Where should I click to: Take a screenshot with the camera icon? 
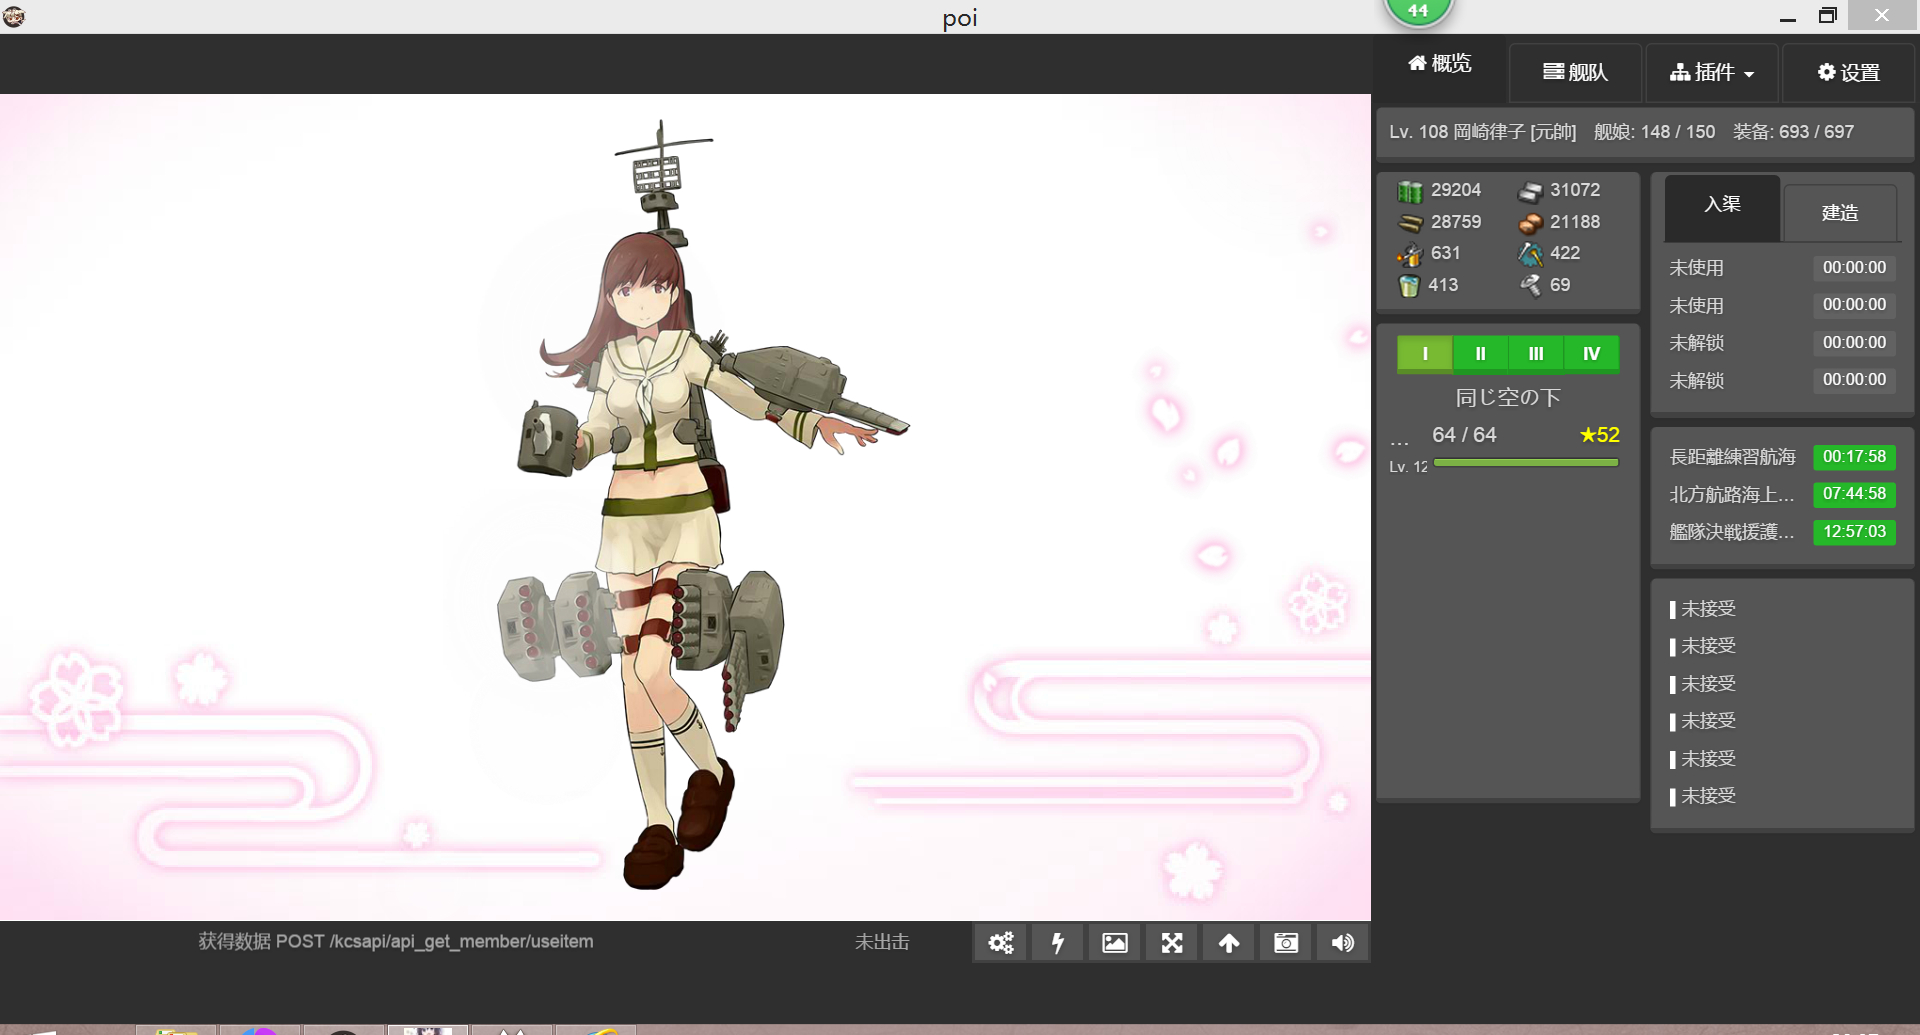(x=1286, y=942)
